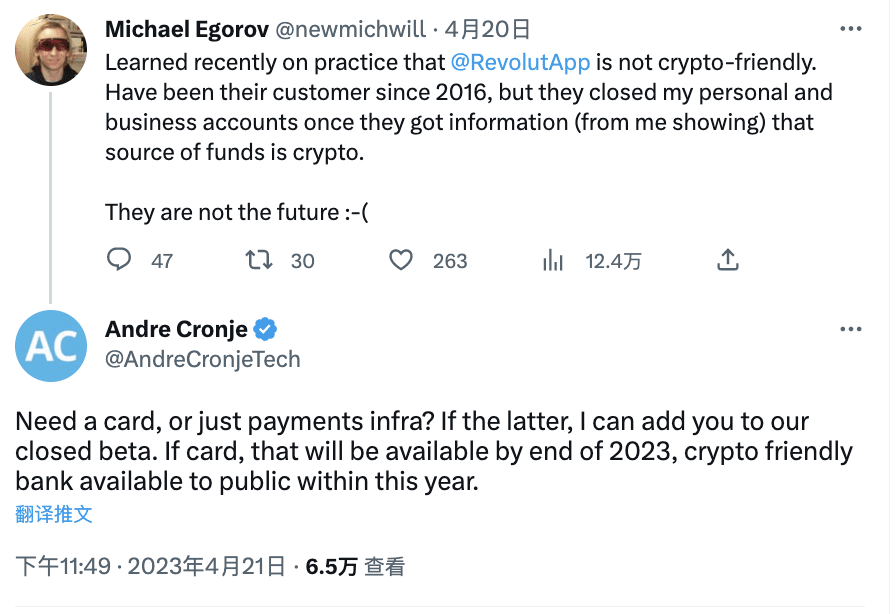Select the @AndreCronjeTech handle

pyautogui.click(x=203, y=360)
